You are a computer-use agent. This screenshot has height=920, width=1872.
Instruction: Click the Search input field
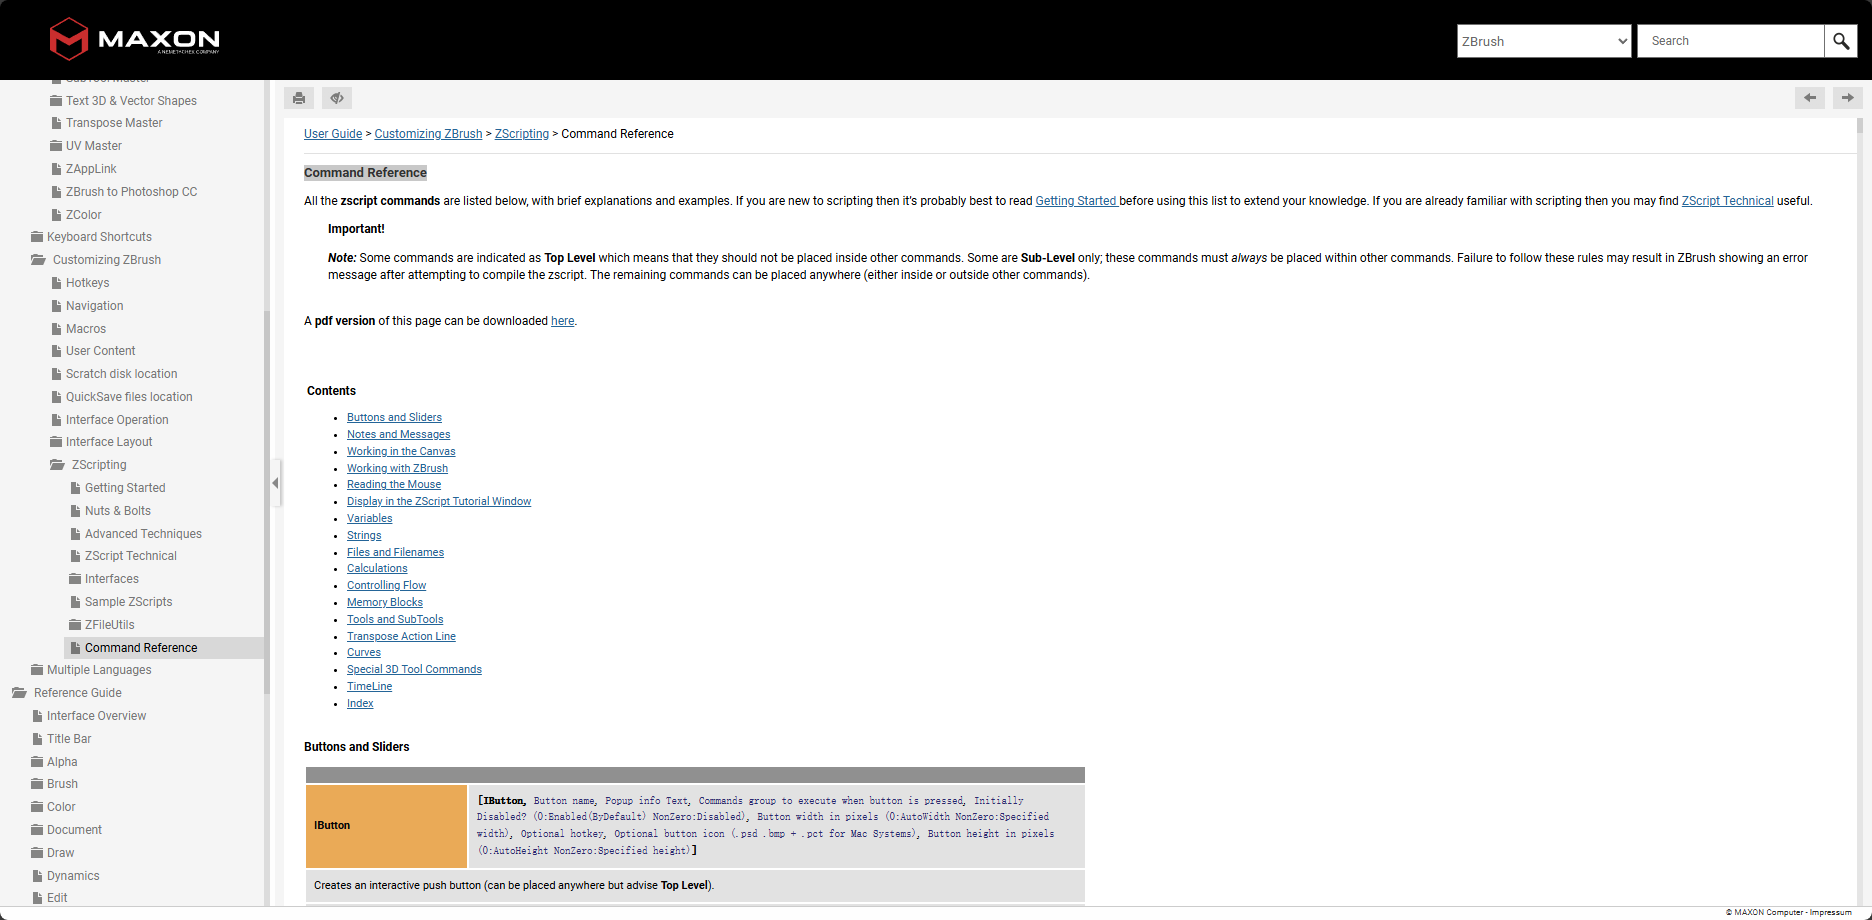point(1730,41)
